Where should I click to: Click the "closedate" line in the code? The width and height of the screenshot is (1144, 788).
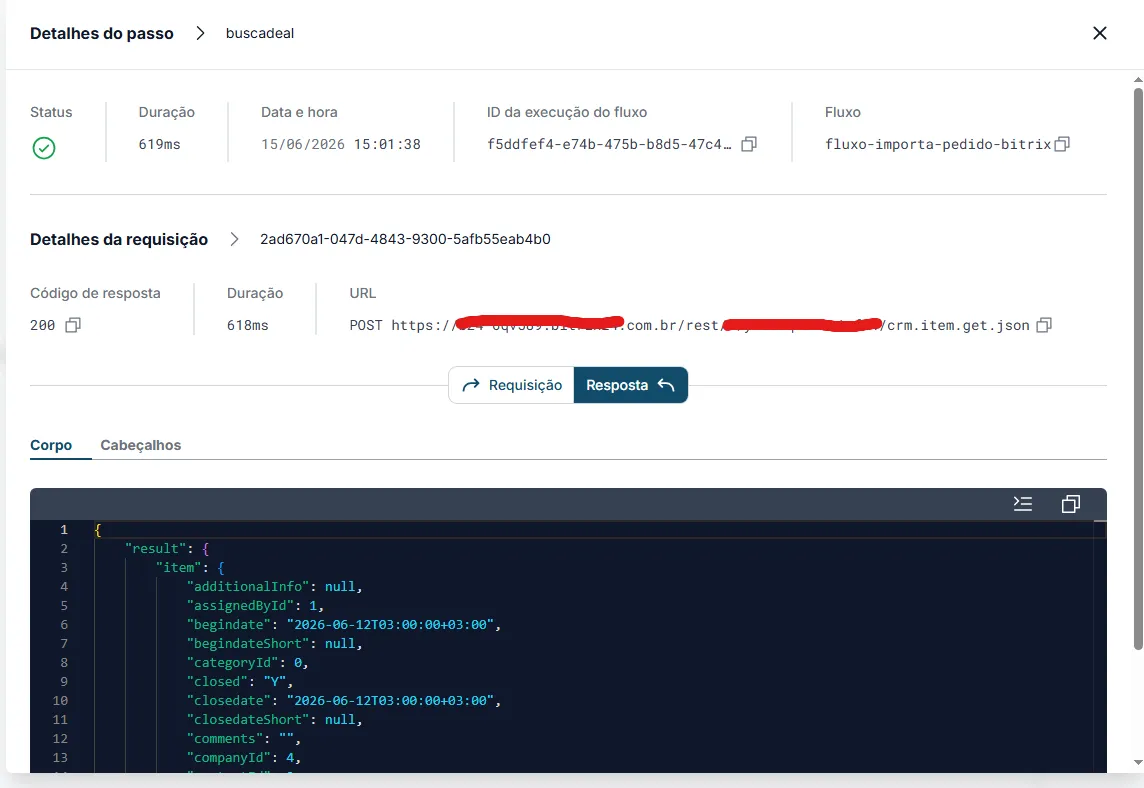tap(344, 700)
